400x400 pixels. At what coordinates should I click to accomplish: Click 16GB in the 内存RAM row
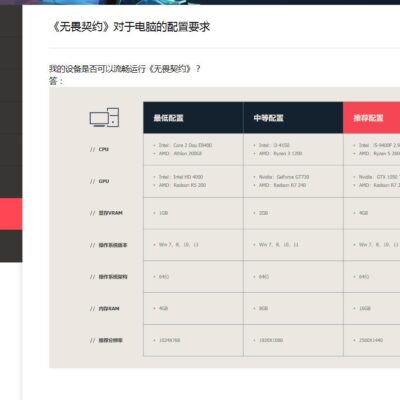365,308
